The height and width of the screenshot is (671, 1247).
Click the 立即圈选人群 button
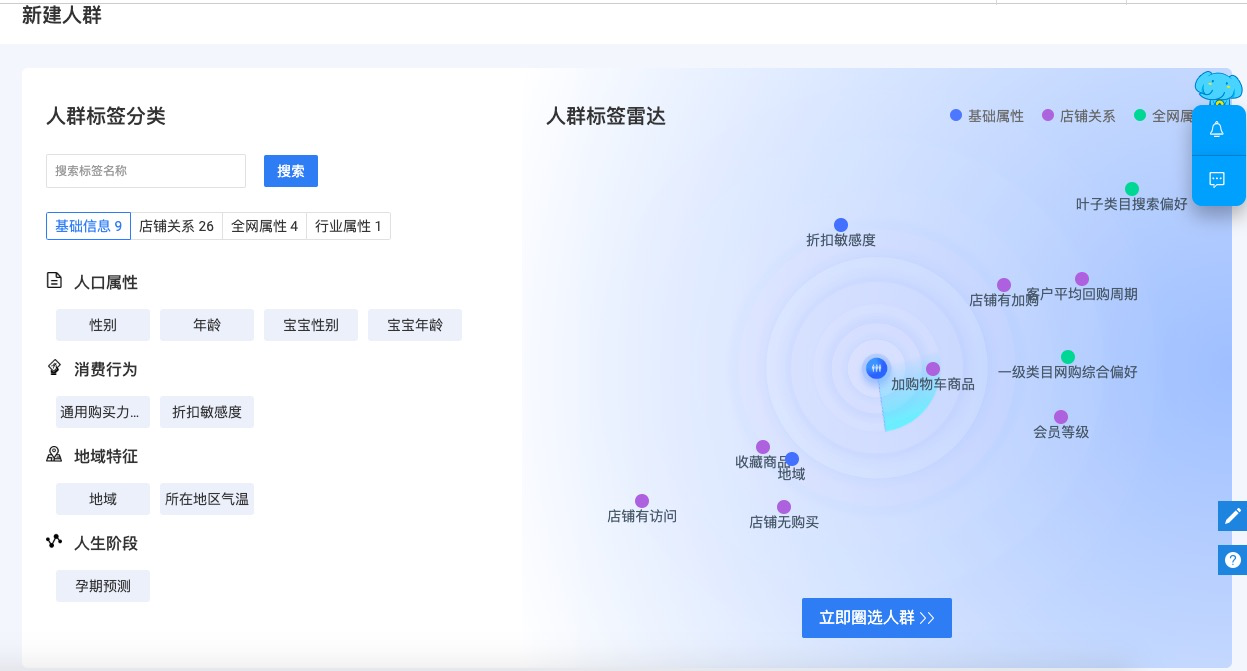[x=876, y=618]
